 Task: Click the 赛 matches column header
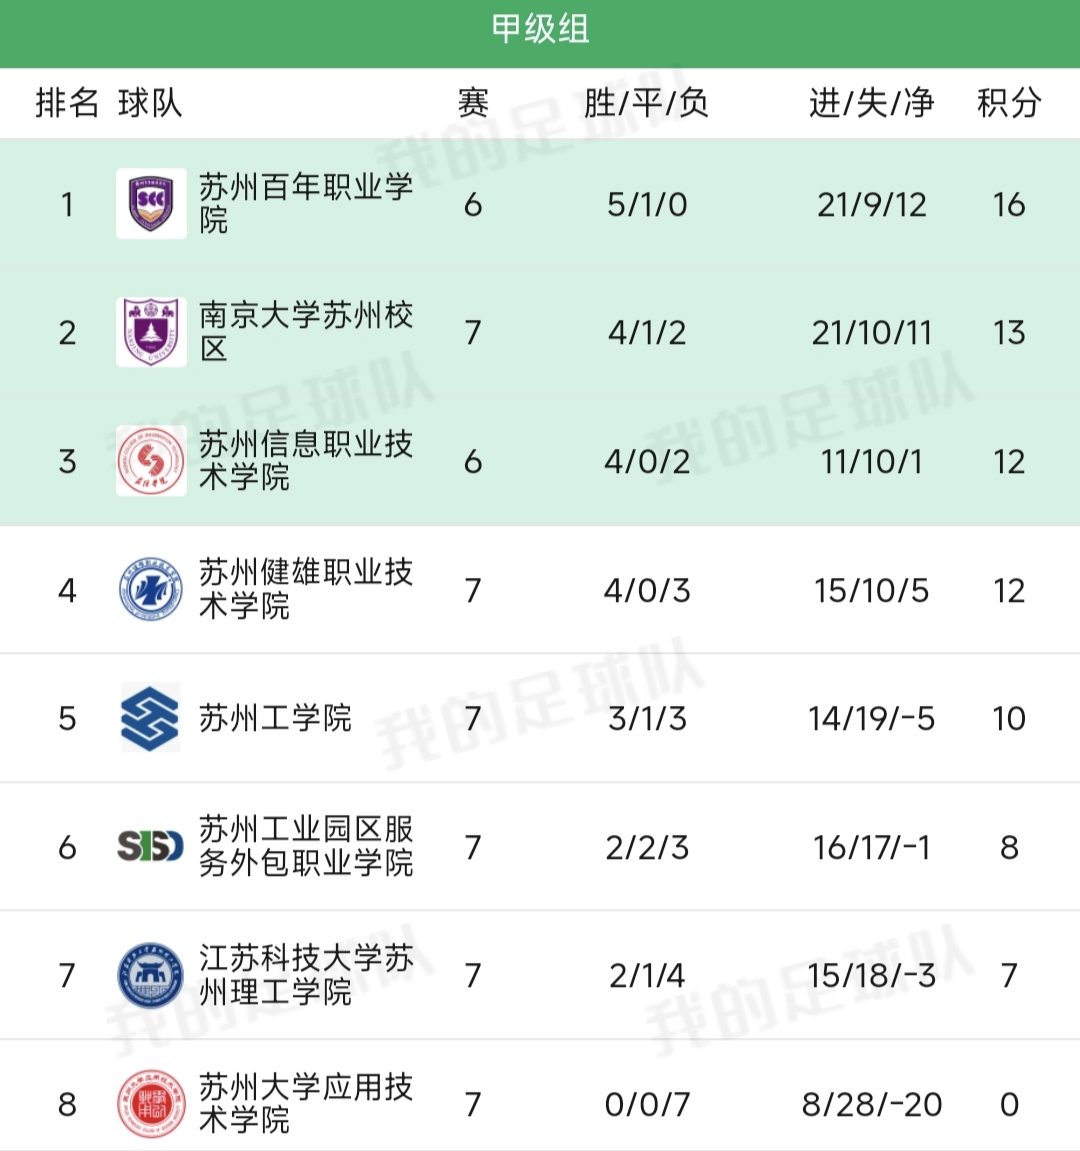(473, 103)
